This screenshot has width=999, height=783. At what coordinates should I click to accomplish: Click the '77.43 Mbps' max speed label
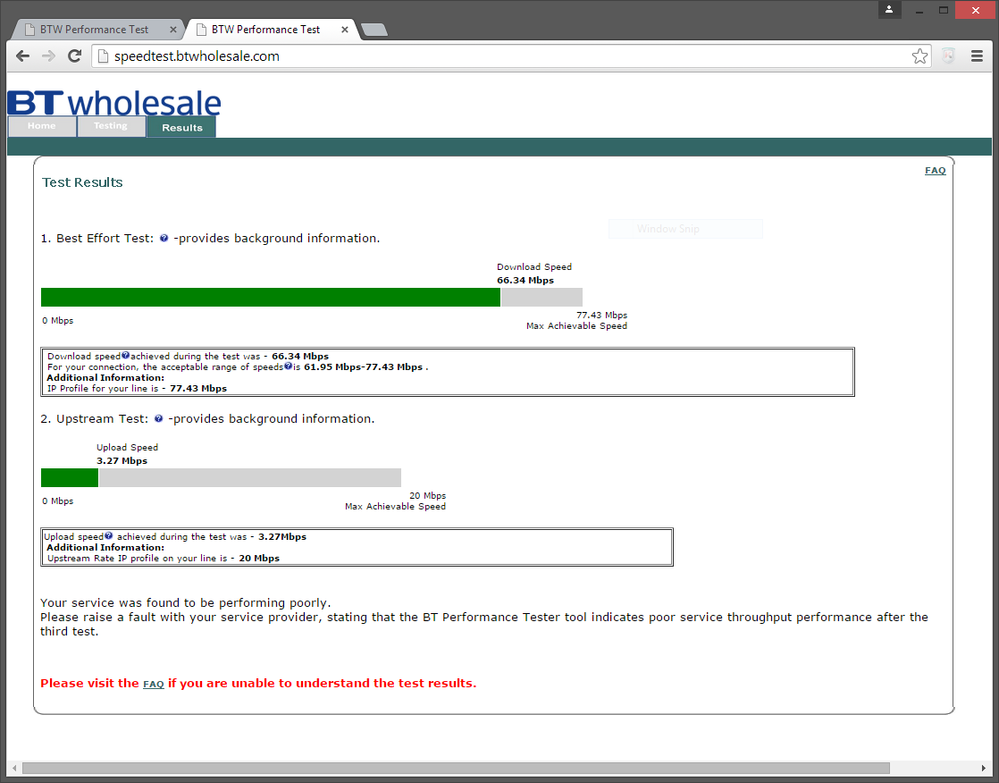coord(601,315)
